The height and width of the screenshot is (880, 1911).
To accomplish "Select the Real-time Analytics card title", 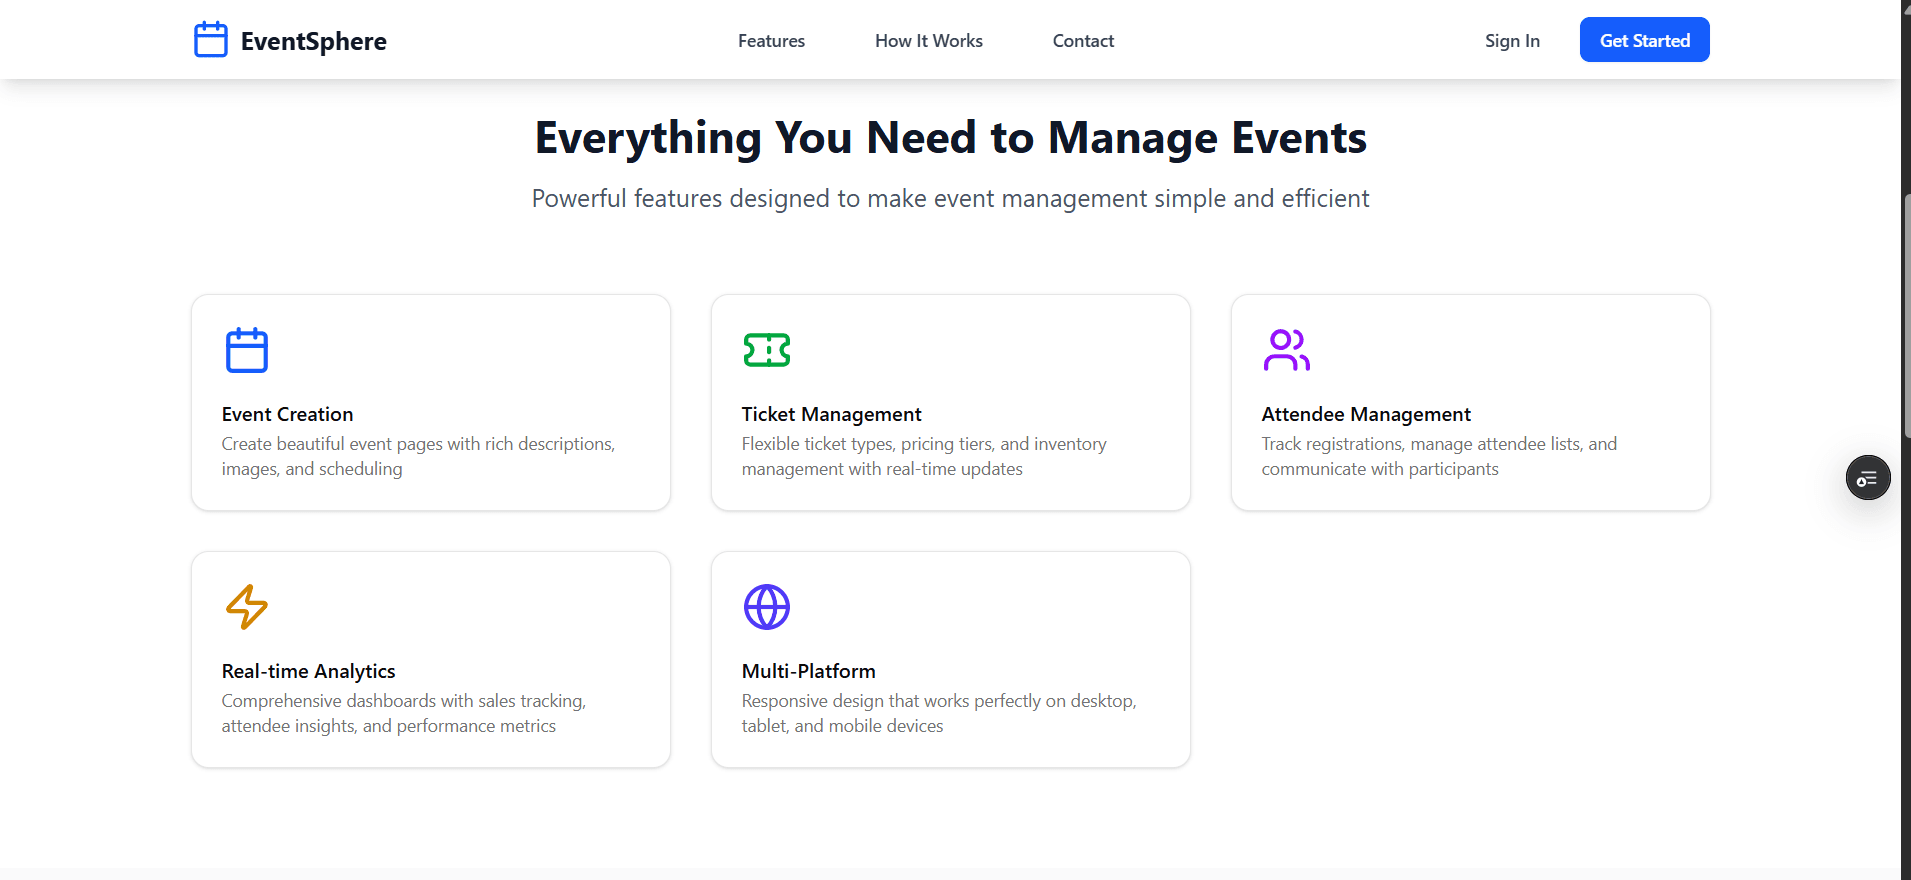I will pyautogui.click(x=308, y=671).
